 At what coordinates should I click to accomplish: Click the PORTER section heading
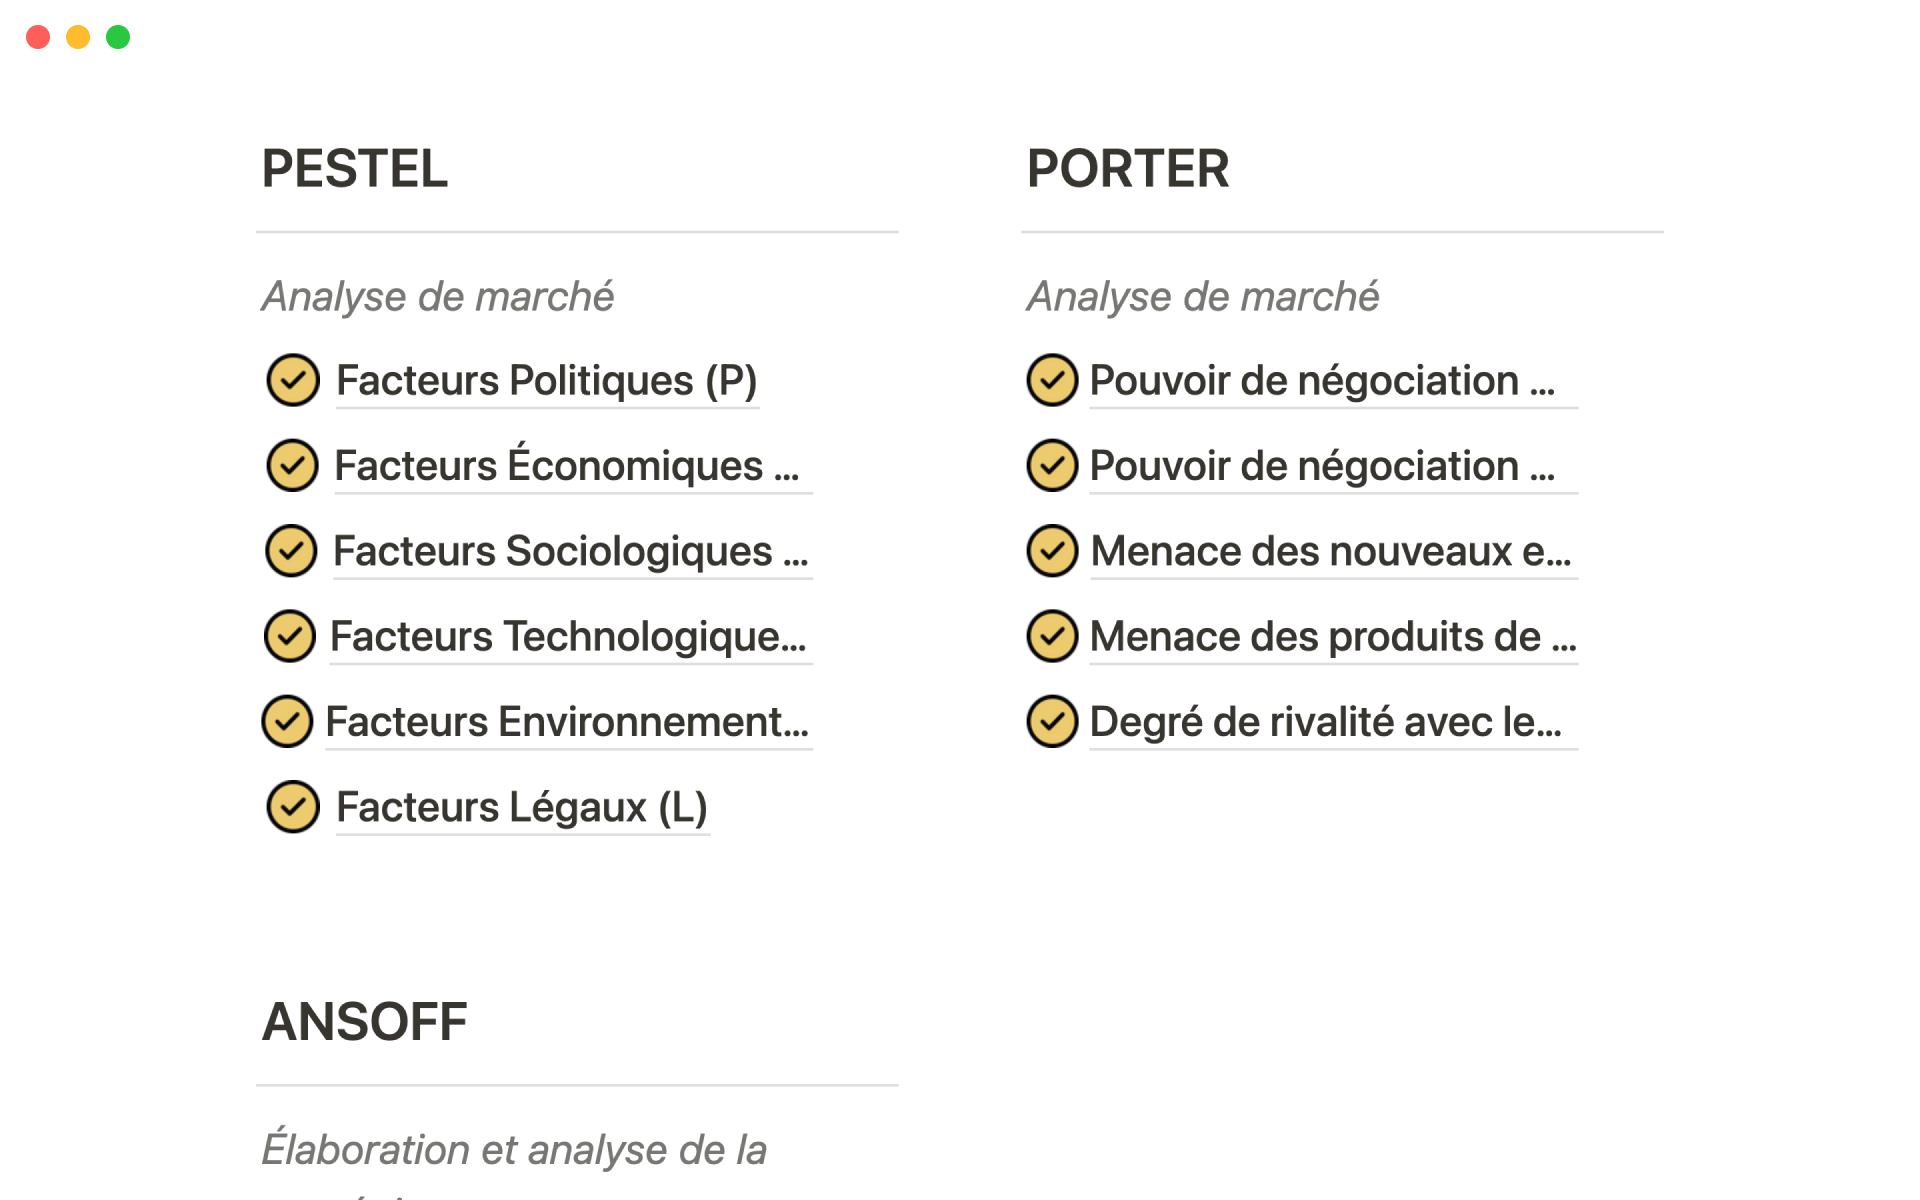pyautogui.click(x=1128, y=168)
